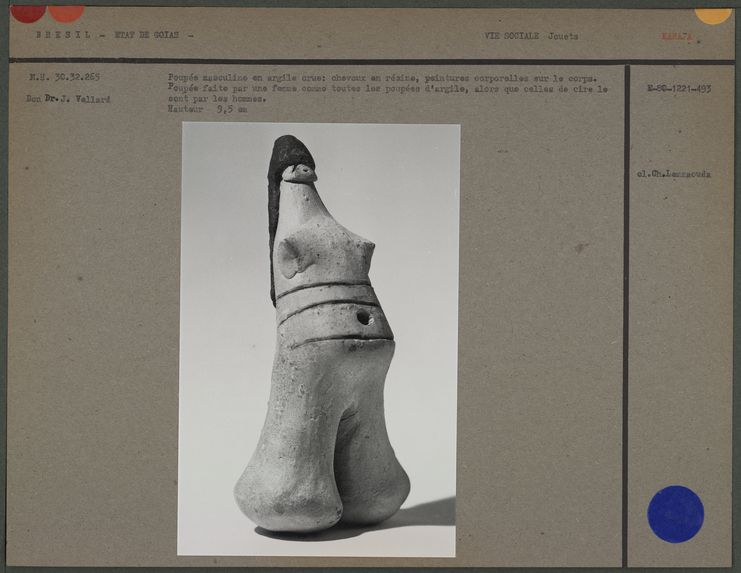The width and height of the screenshot is (741, 573).
Task: Click the yellow-orange dot at top right
Action: 713,14
